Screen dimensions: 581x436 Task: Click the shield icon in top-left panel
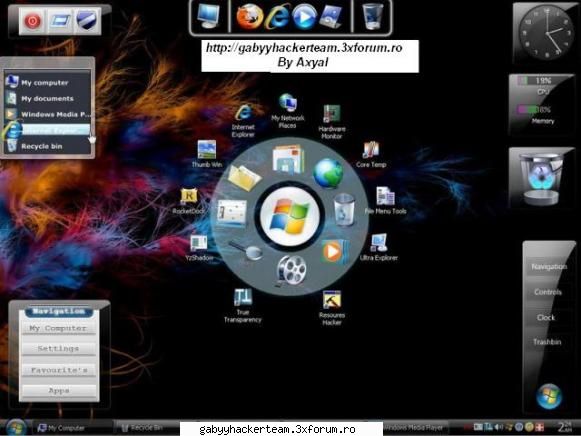pyautogui.click(x=86, y=20)
